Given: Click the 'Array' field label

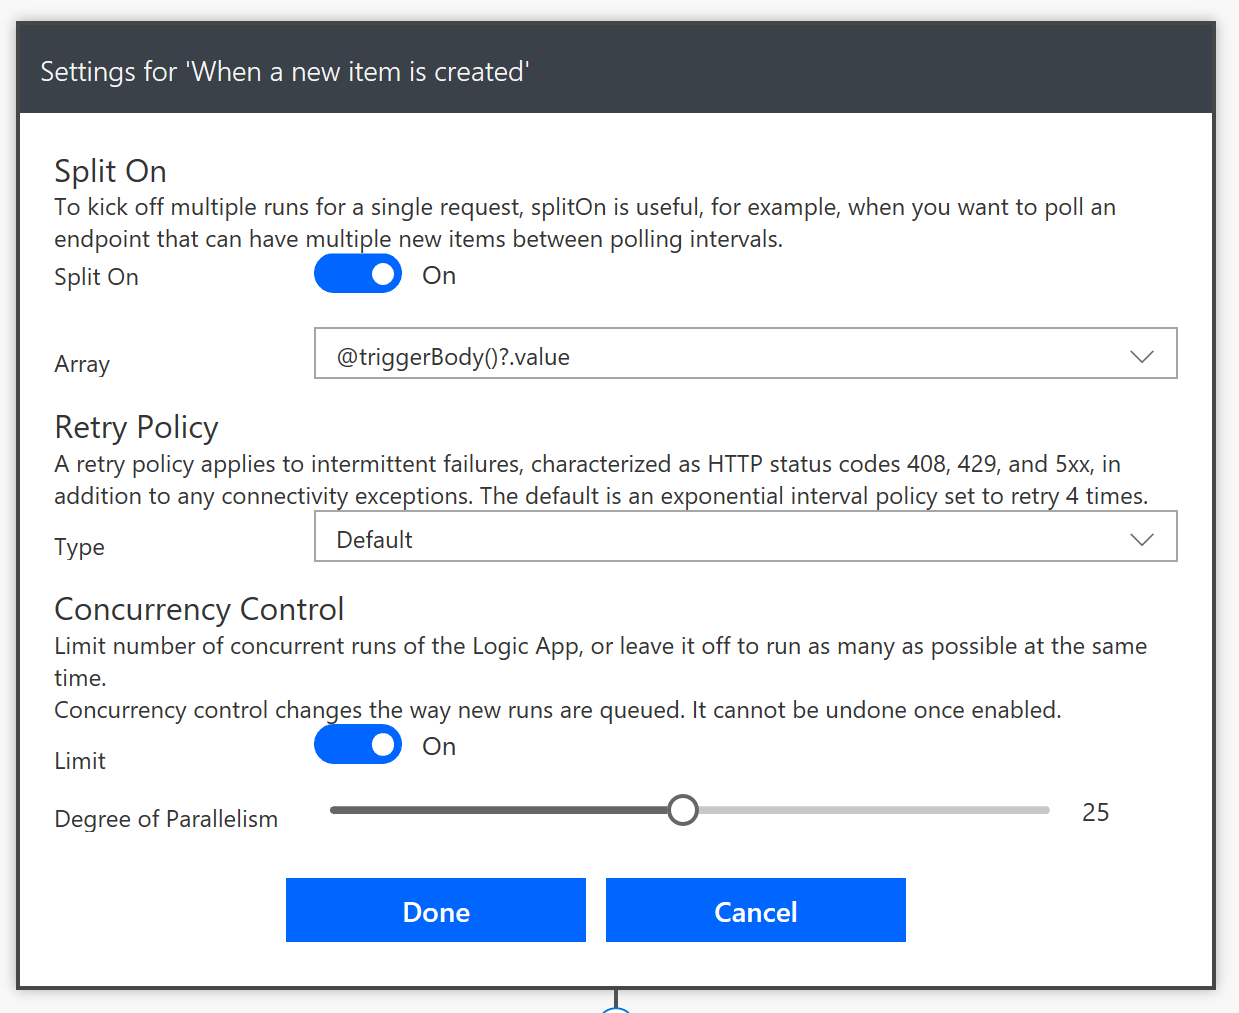Looking at the screenshot, I should [82, 364].
